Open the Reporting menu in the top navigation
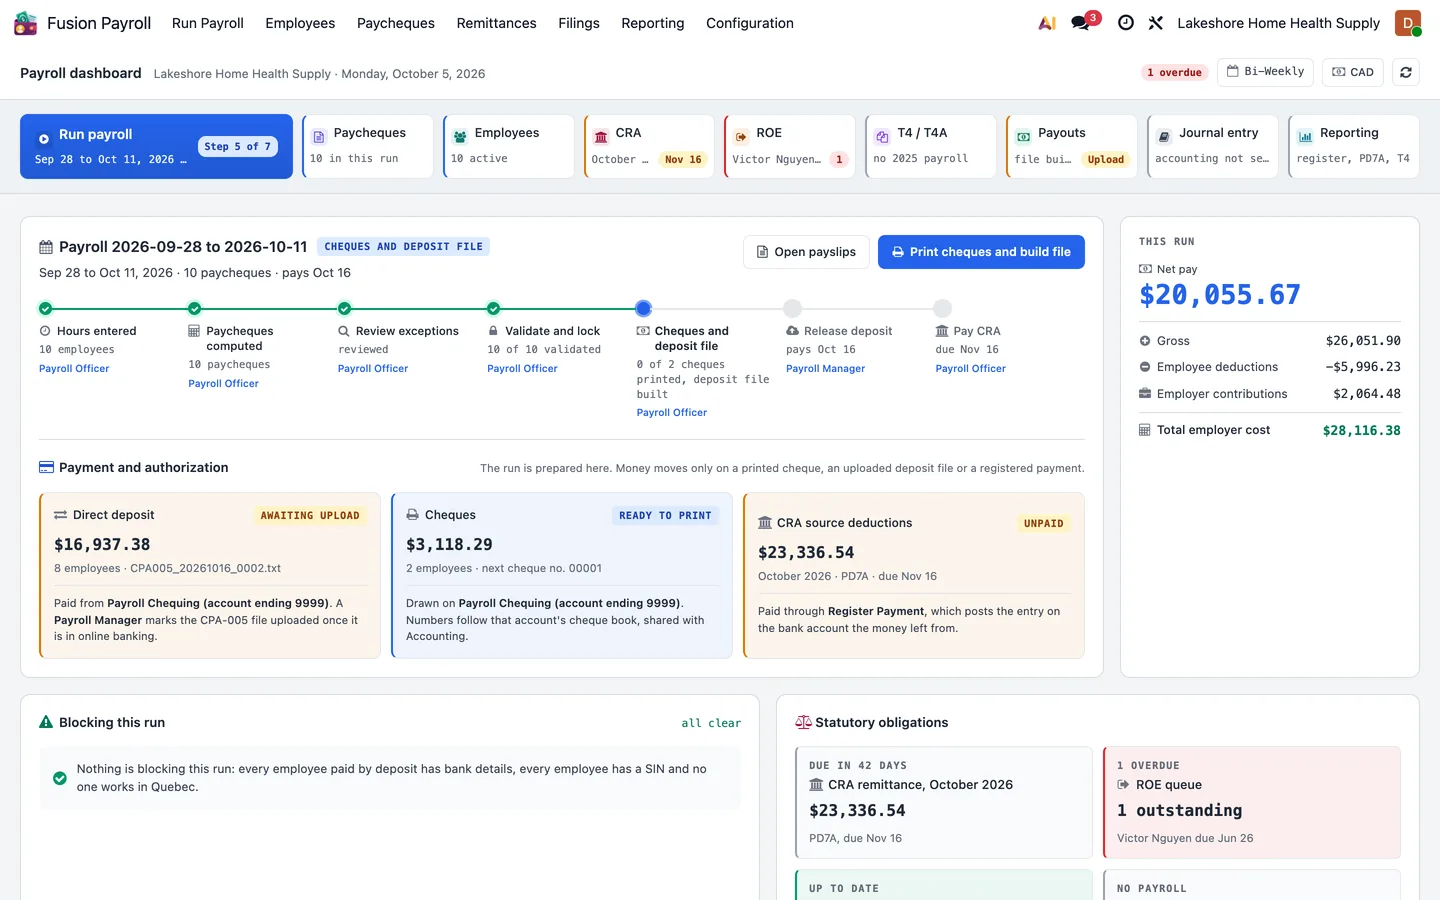The width and height of the screenshot is (1440, 900). point(653,23)
